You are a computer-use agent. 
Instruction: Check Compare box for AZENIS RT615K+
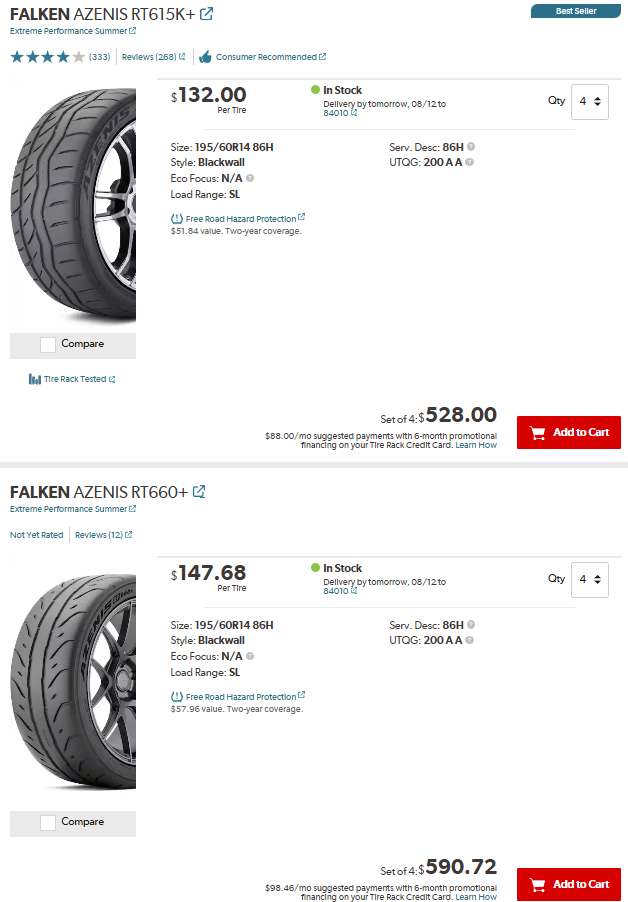coord(48,344)
